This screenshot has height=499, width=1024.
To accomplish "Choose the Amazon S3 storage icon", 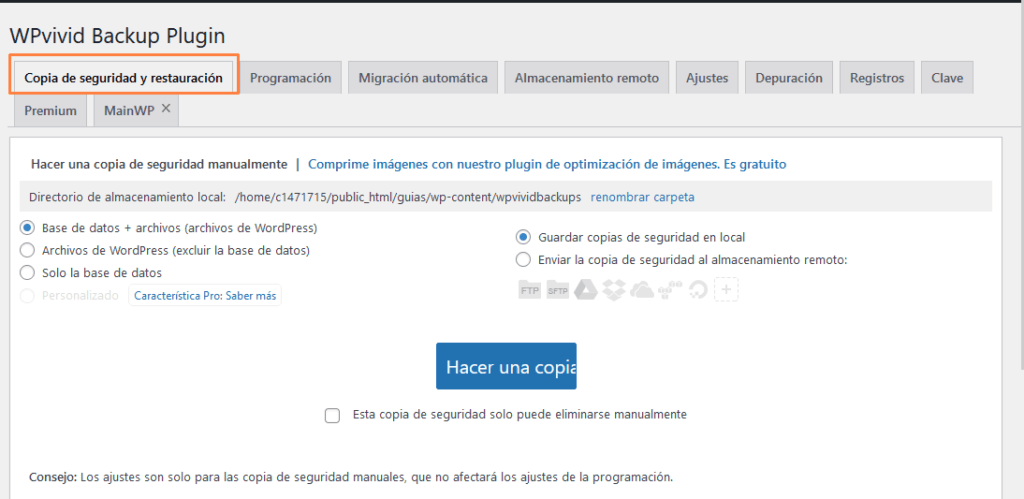I will (x=670, y=290).
